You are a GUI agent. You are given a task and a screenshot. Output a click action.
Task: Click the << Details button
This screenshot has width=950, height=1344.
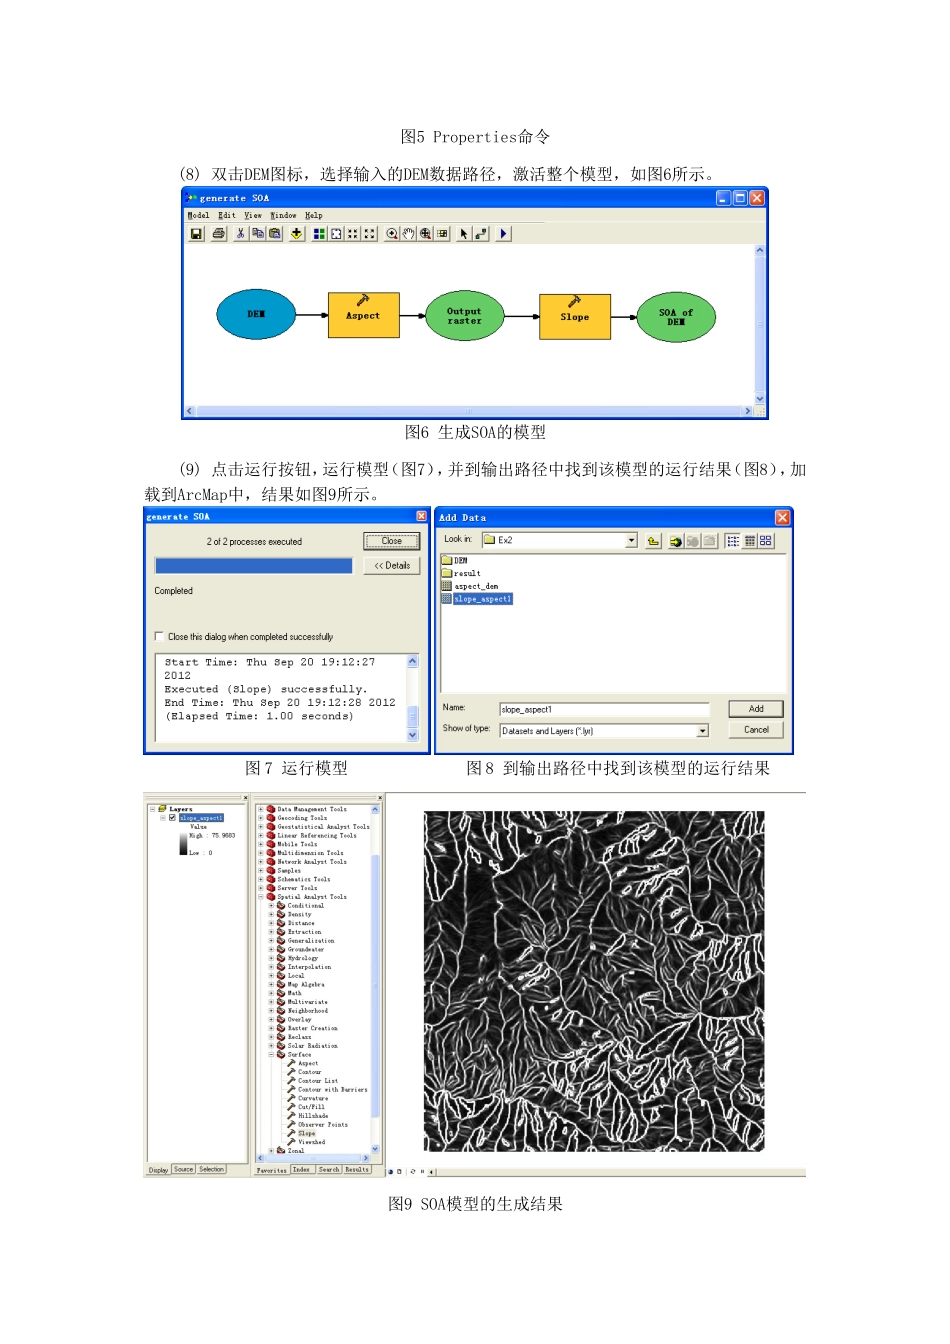pyautogui.click(x=392, y=566)
